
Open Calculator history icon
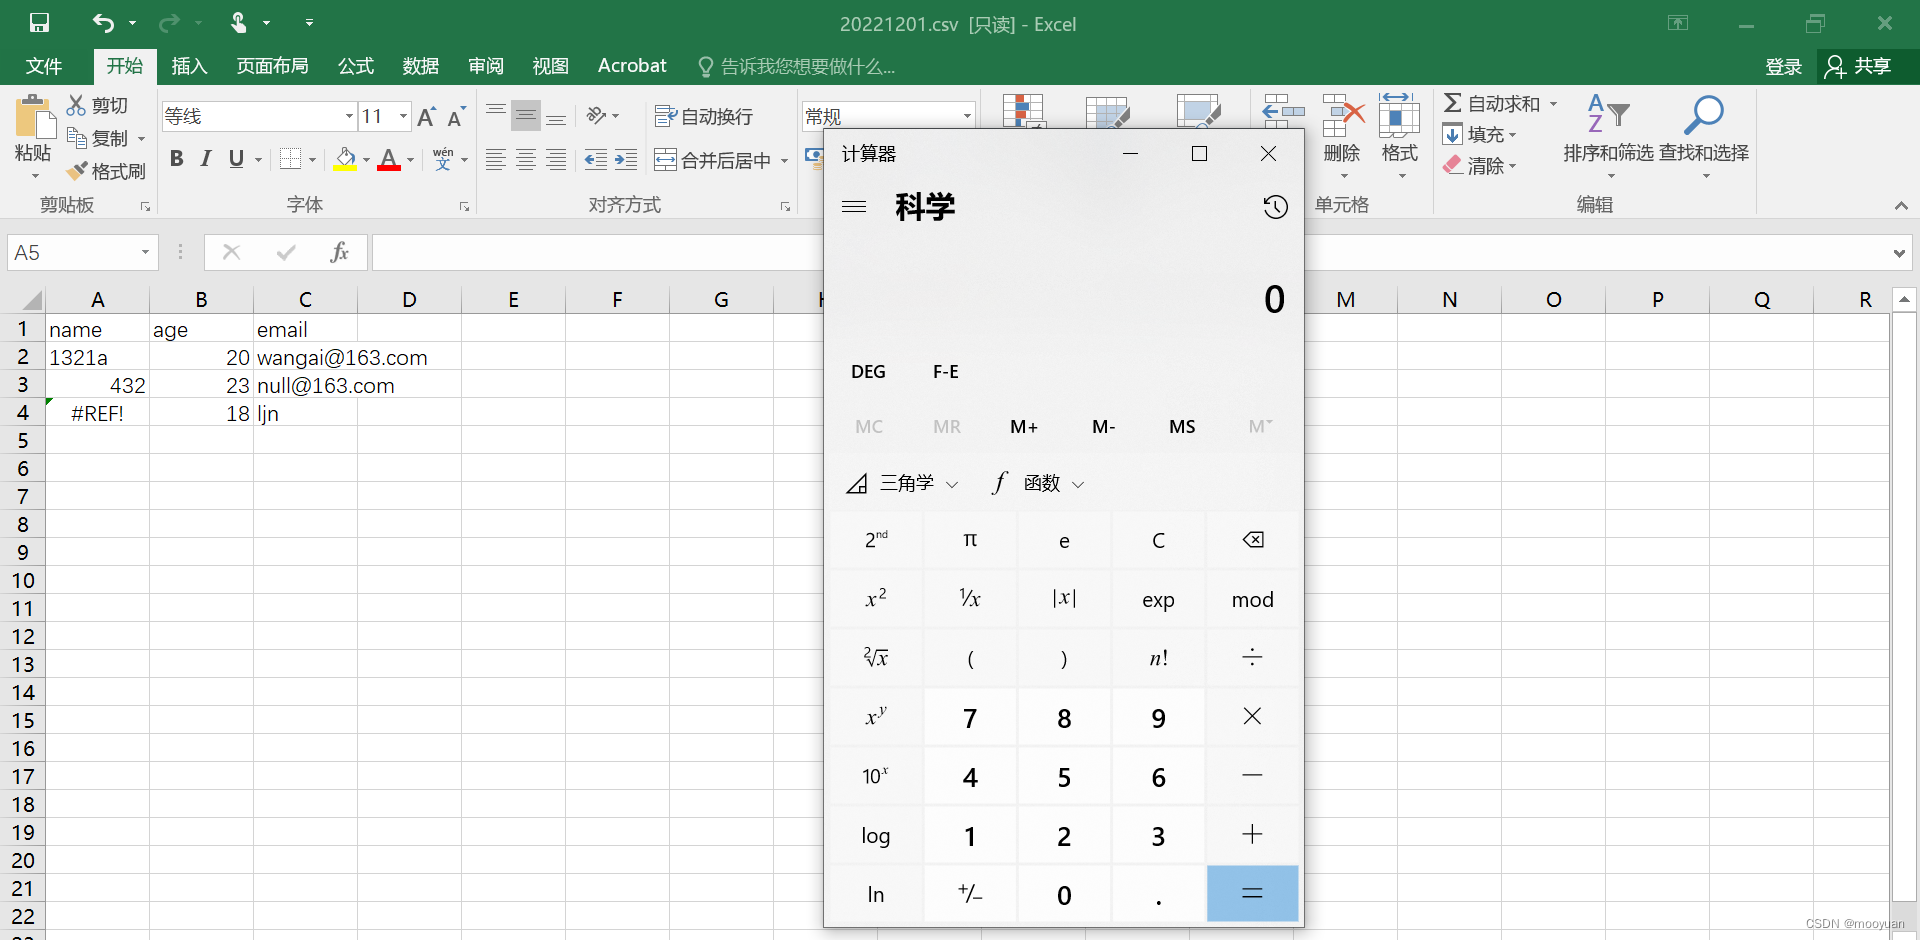click(x=1275, y=207)
